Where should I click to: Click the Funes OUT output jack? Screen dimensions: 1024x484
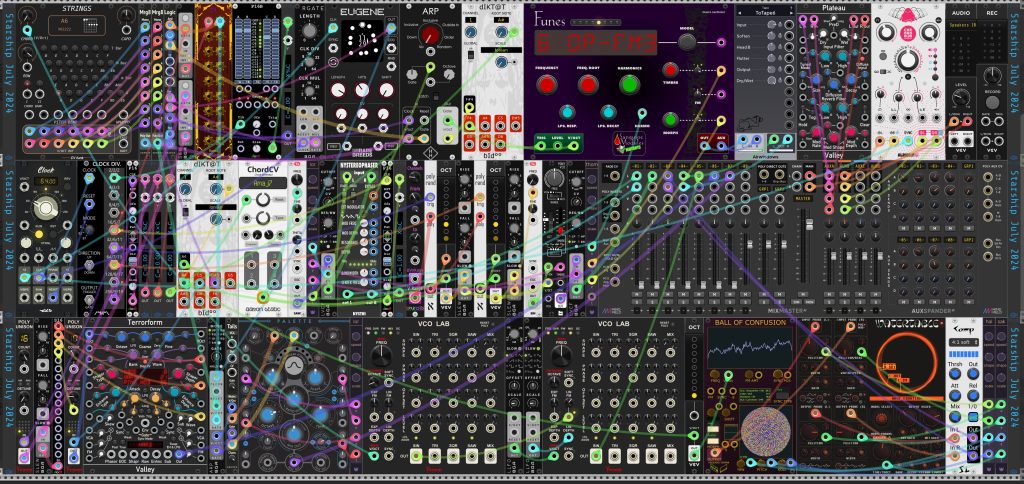tap(704, 145)
